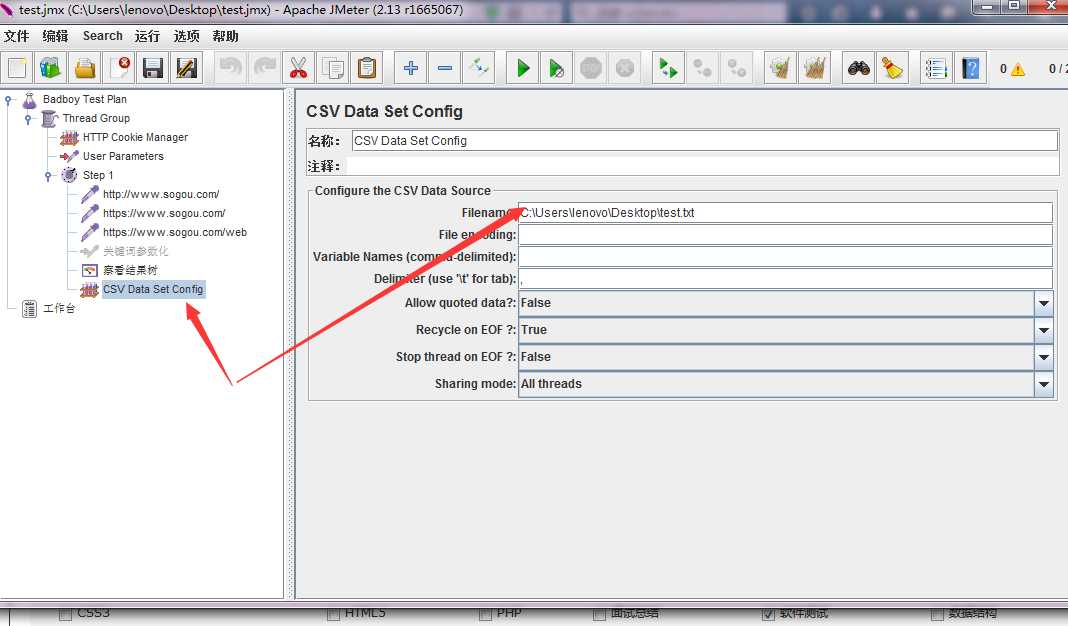Collapse all tree nodes with minus icon

click(445, 68)
